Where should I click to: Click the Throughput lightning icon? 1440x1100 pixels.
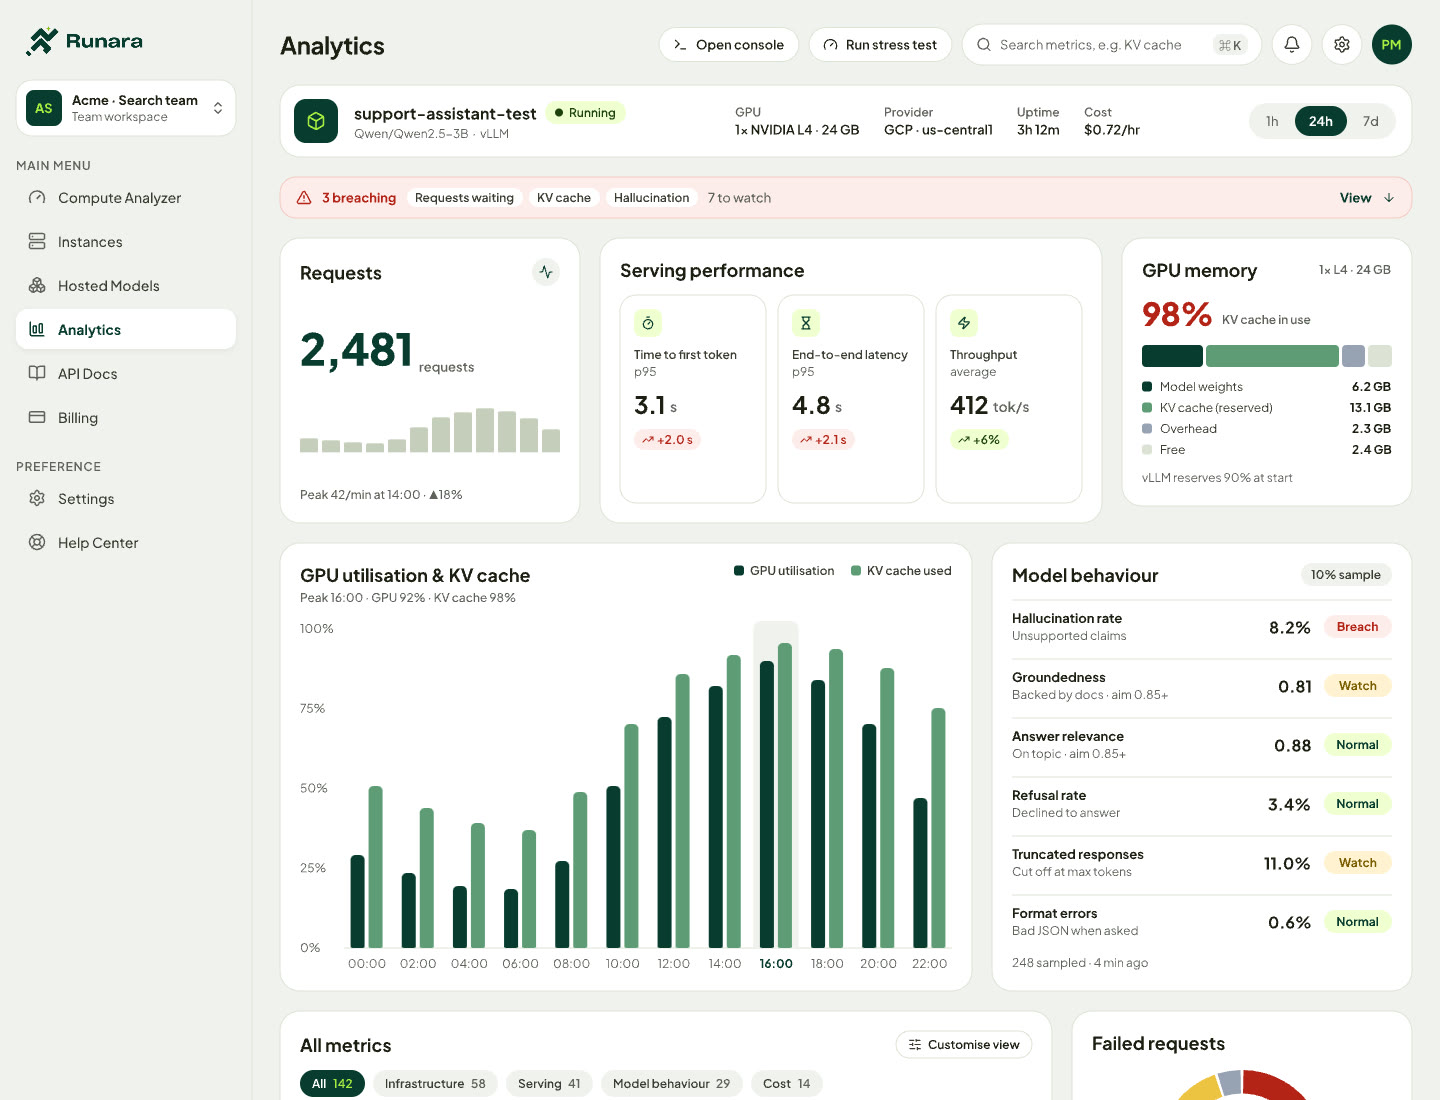pyautogui.click(x=964, y=323)
